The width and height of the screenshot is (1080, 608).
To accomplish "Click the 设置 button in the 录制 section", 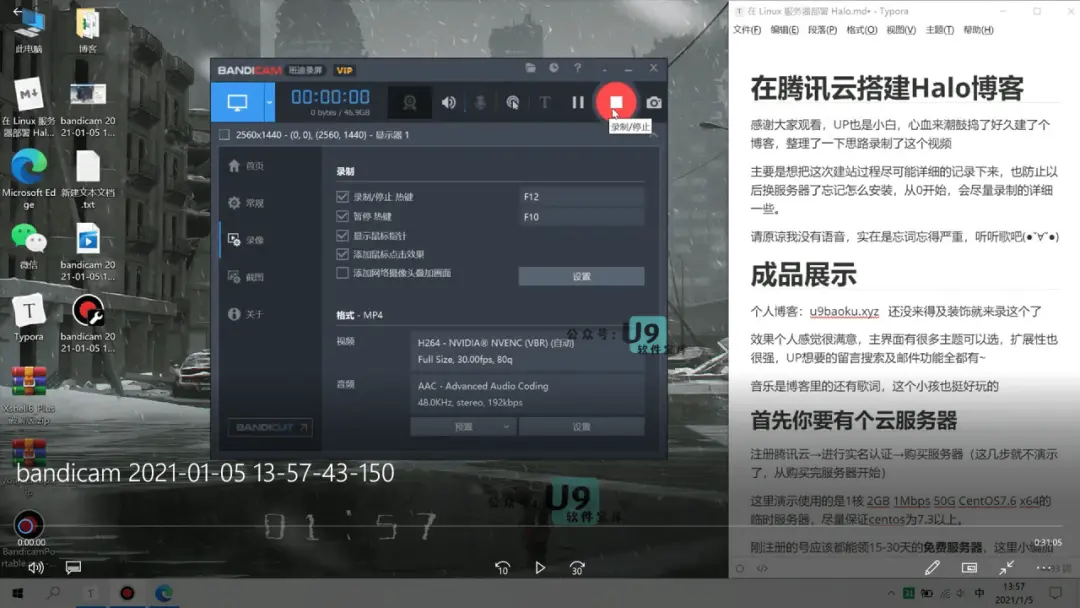I will click(x=581, y=276).
